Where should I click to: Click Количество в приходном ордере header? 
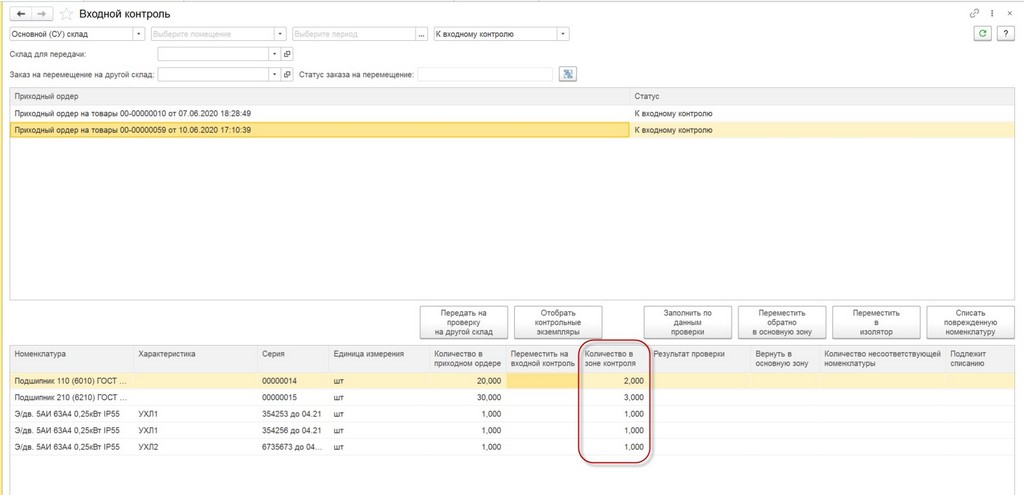pos(468,359)
